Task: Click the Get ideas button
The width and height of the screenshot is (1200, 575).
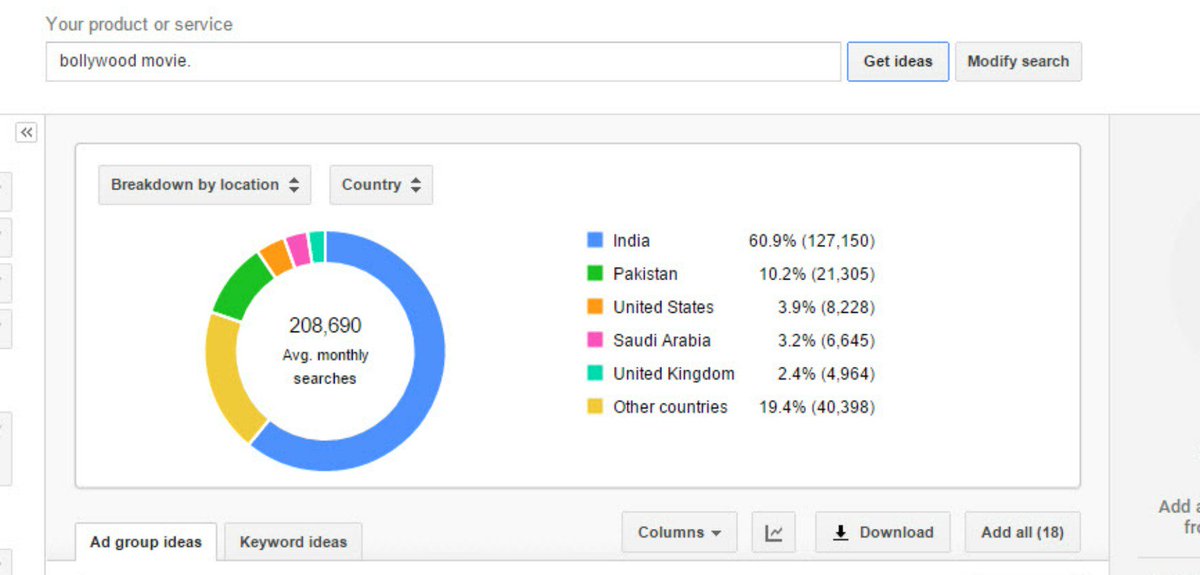Action: pyautogui.click(x=898, y=61)
